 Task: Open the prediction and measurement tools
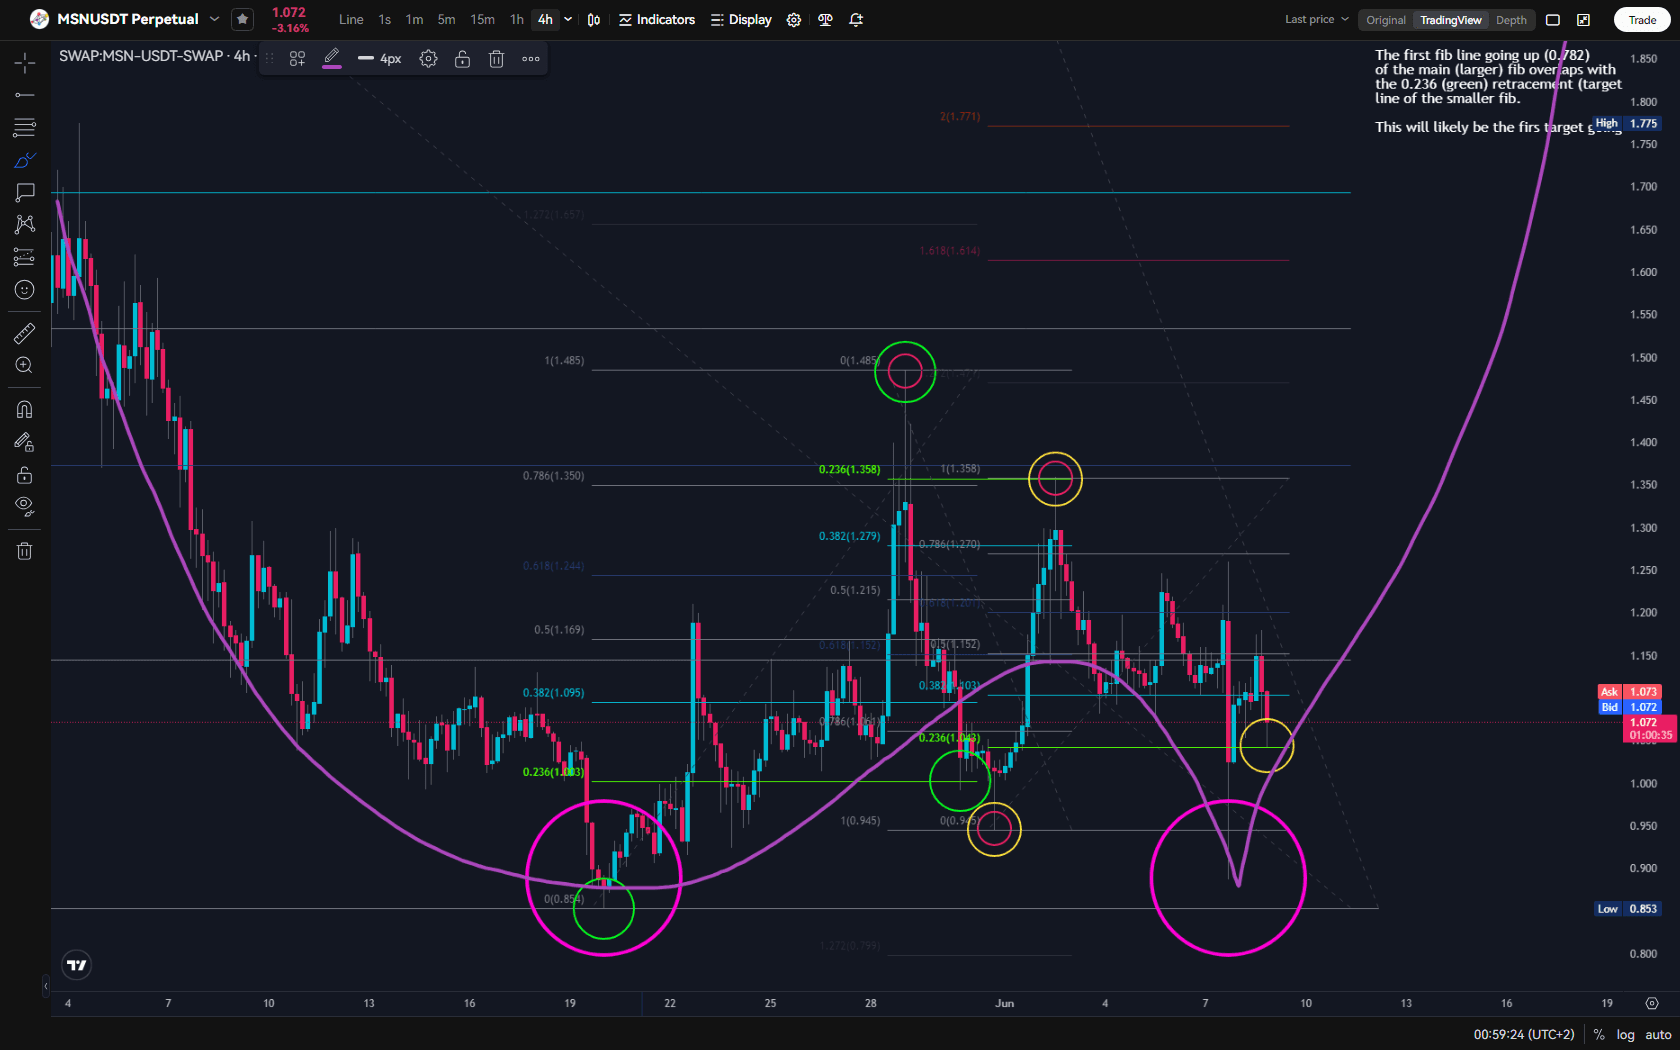(x=25, y=257)
